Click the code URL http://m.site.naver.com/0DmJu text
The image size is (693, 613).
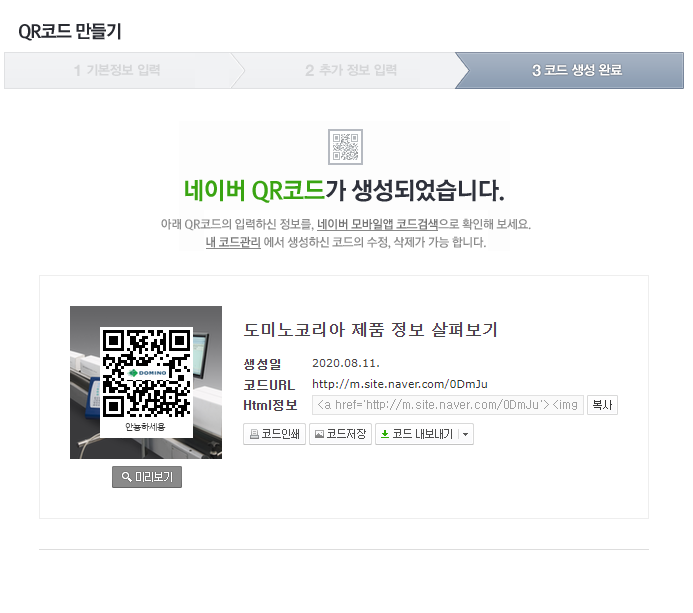[400, 384]
